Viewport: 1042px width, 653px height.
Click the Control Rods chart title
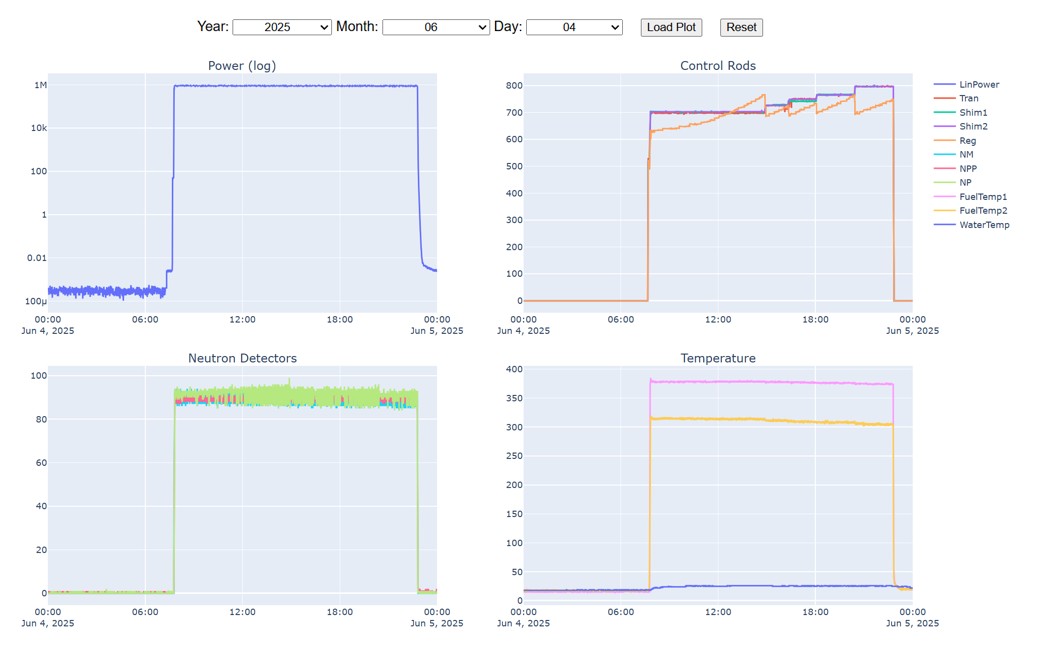(717, 66)
